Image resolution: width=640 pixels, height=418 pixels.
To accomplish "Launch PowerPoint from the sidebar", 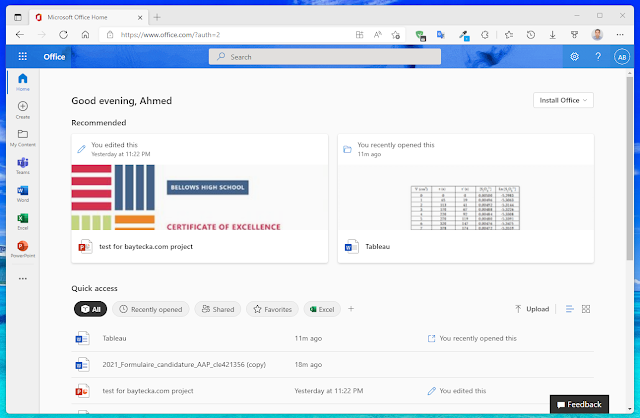I will pyautogui.click(x=23, y=249).
